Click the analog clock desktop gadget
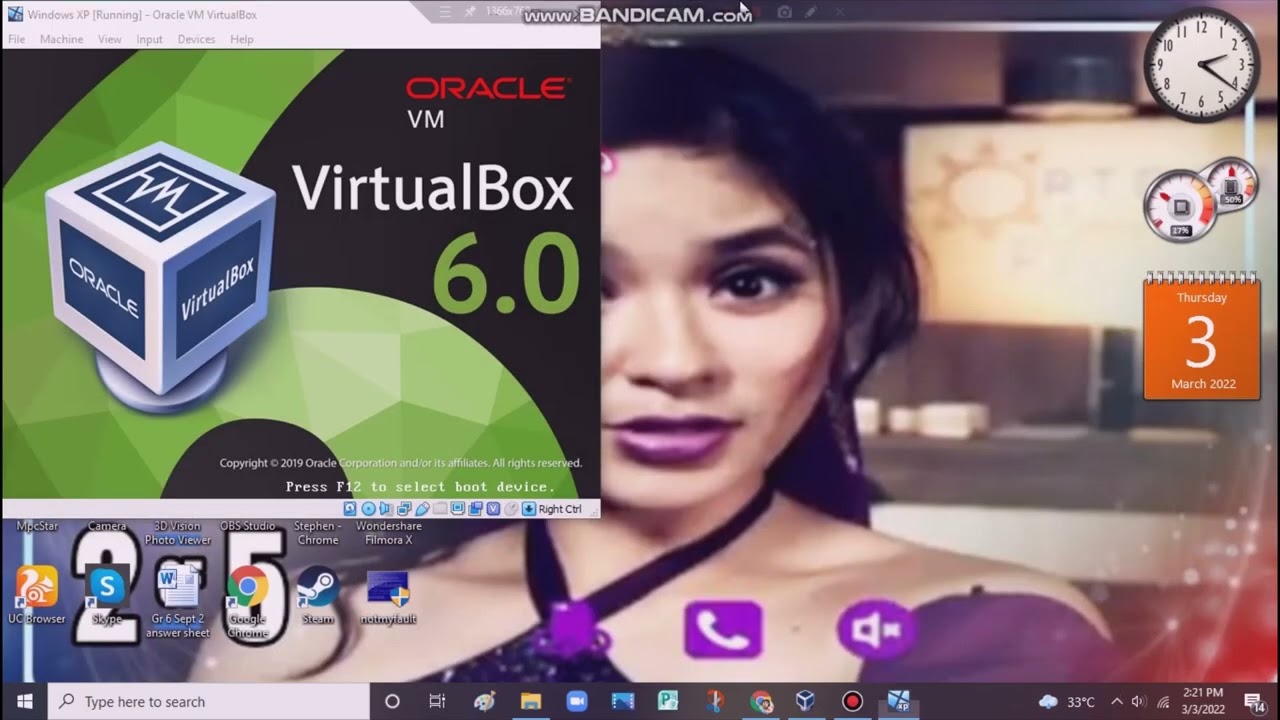1280x720 pixels. coord(1201,64)
